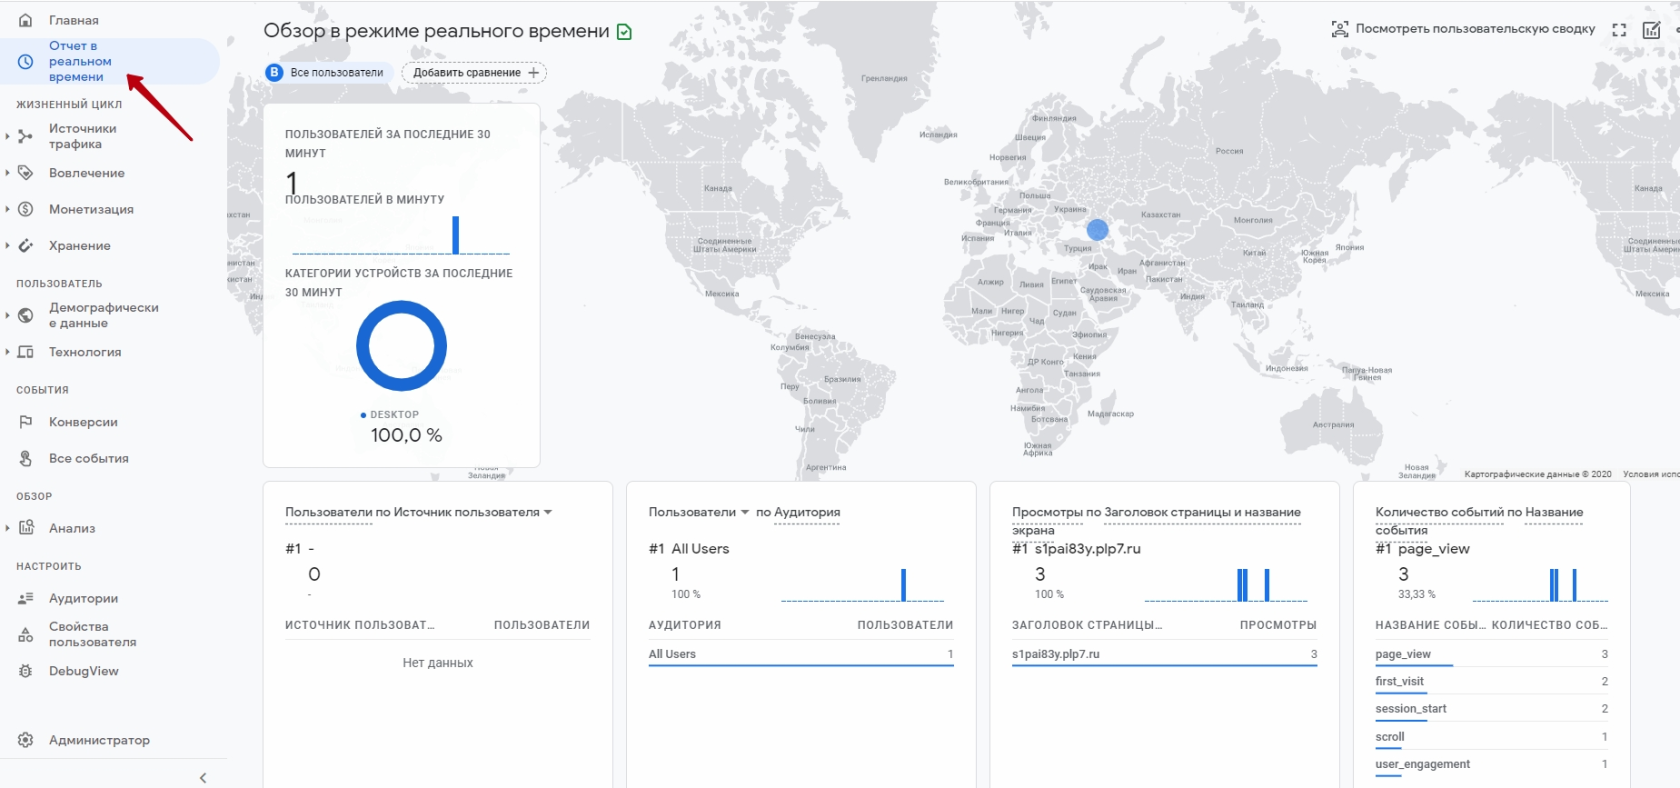Click the session_start event row
1680x788 pixels.
(1492, 709)
